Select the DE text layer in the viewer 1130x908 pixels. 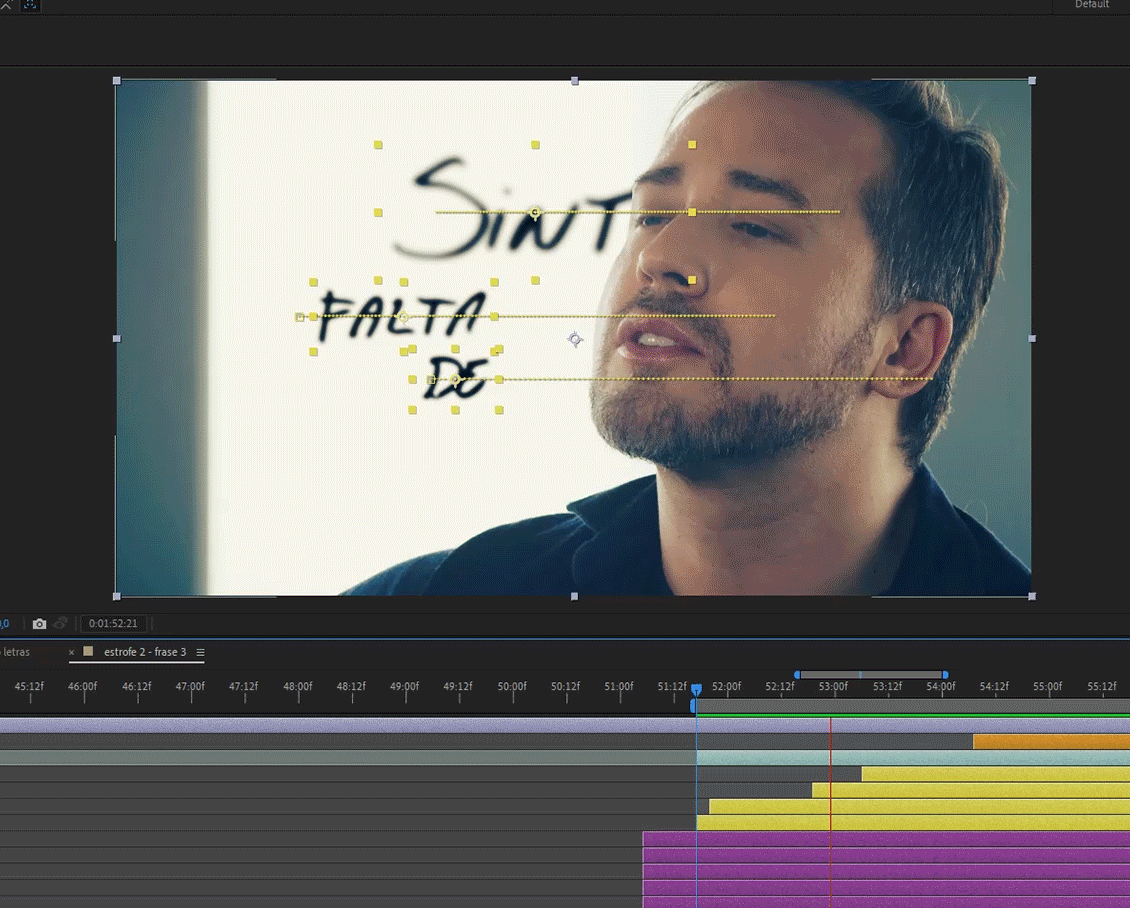coord(455,378)
